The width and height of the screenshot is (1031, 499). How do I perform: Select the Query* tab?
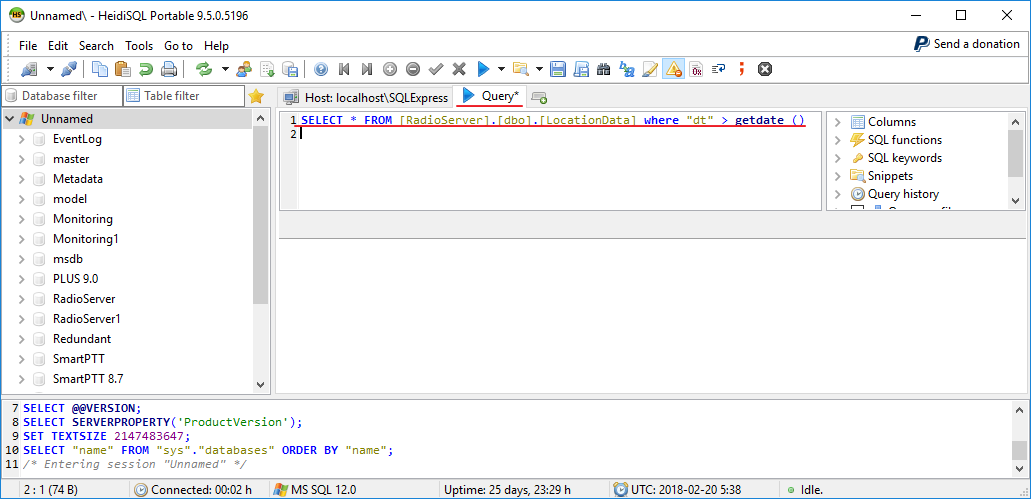pos(490,96)
